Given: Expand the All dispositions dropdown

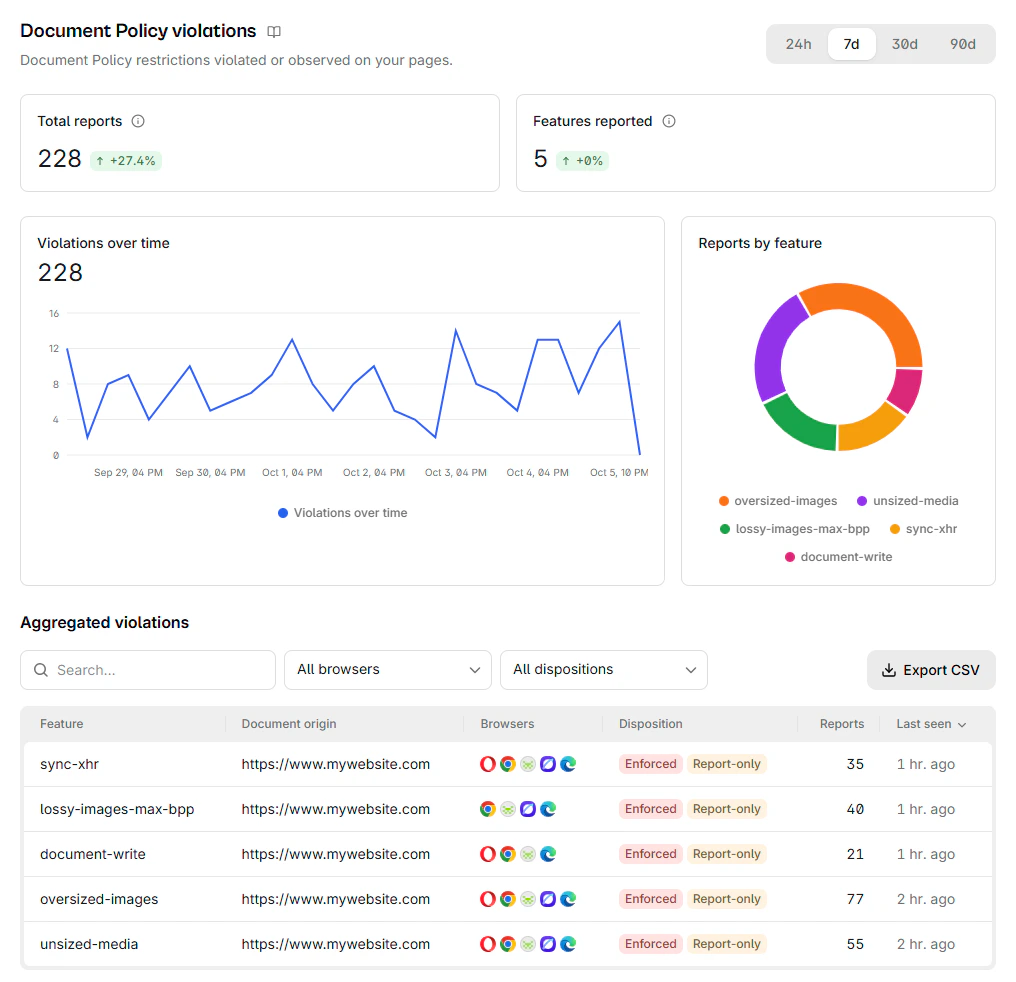Looking at the screenshot, I should [603, 670].
